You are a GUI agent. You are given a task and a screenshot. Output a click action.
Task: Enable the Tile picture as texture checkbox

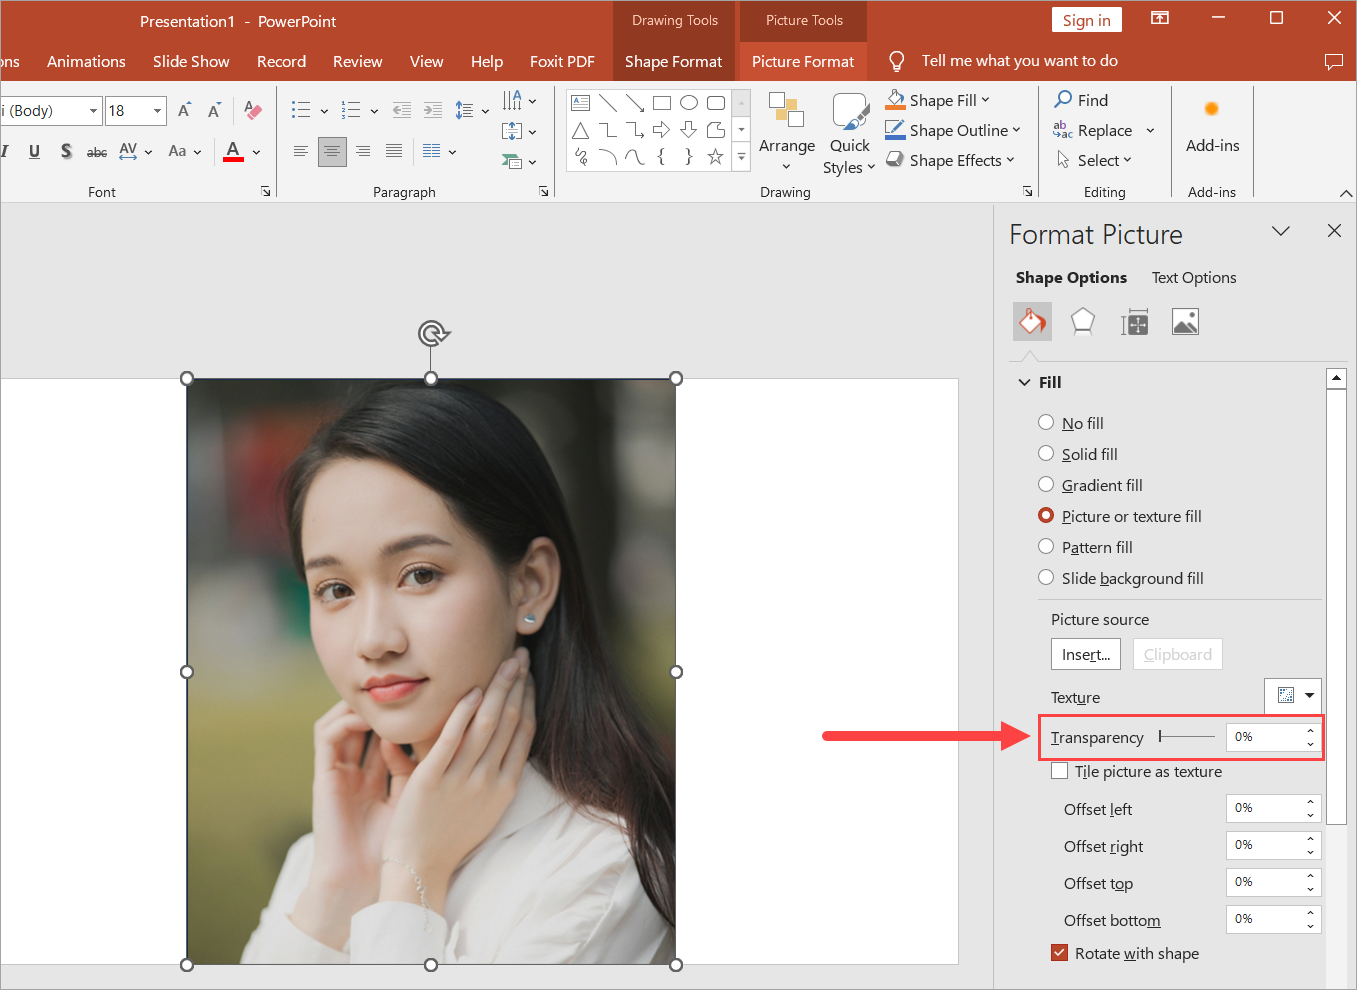tap(1060, 771)
